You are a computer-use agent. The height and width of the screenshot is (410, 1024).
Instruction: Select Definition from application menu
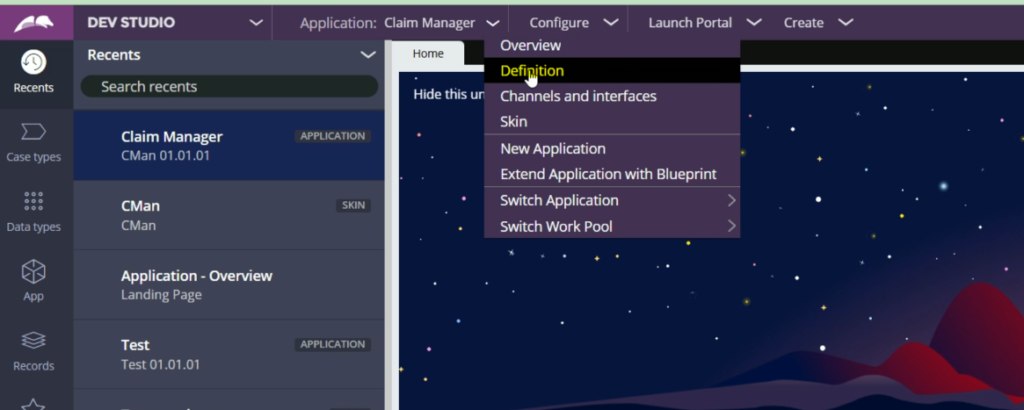tap(612, 71)
